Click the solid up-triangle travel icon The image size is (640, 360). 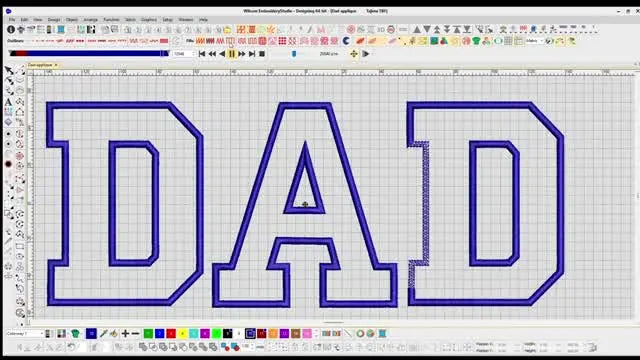pyautogui.click(x=417, y=29)
